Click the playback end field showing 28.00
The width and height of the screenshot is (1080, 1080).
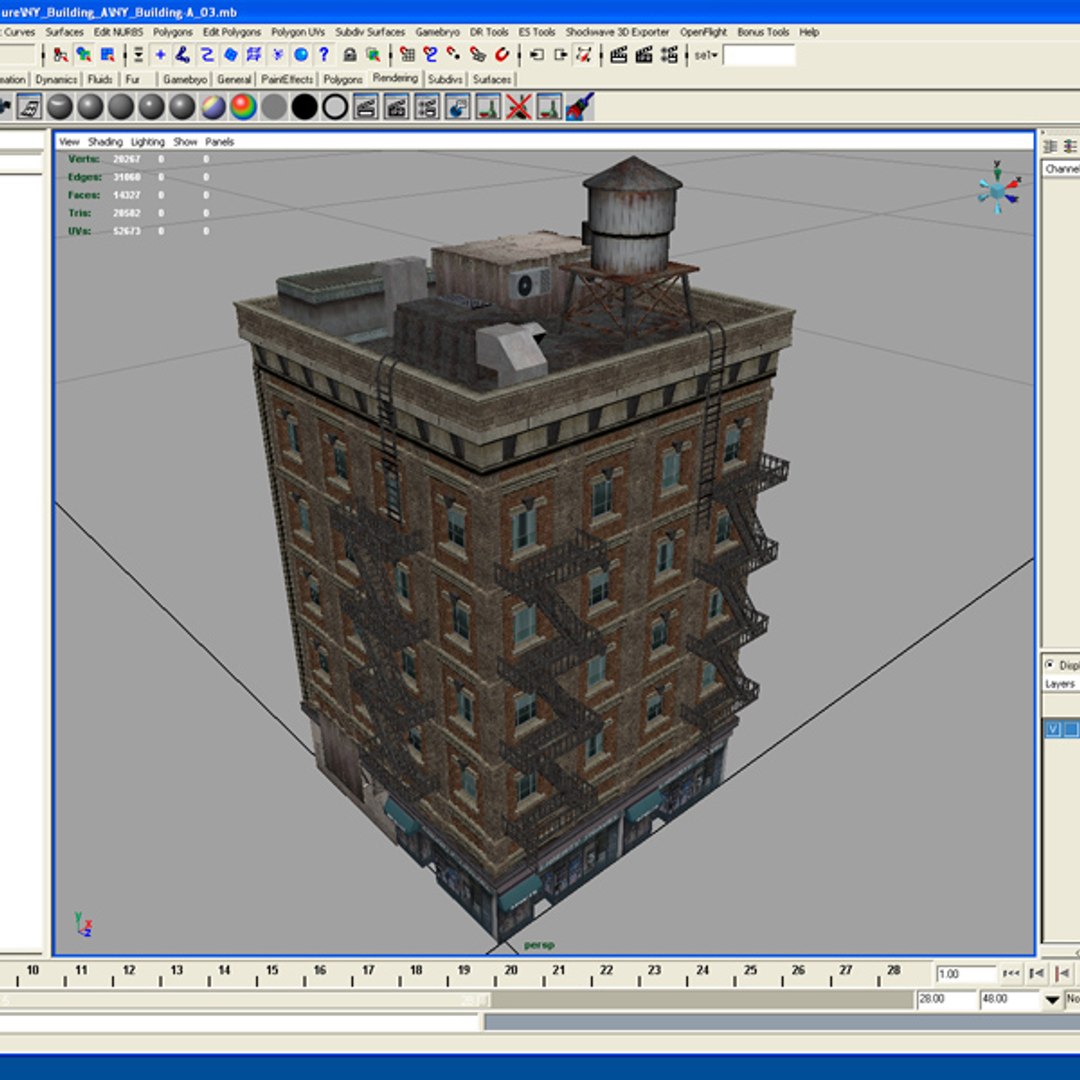point(946,999)
